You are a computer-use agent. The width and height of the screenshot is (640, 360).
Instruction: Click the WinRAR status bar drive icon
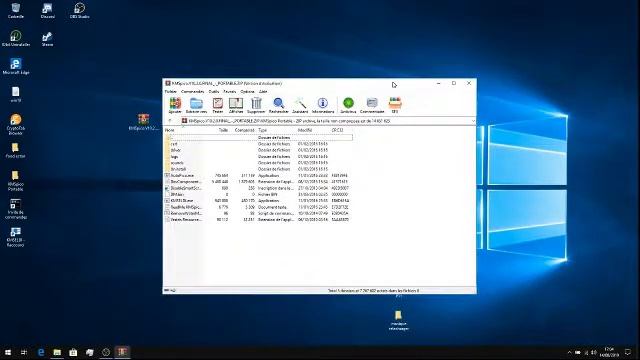click(167, 291)
